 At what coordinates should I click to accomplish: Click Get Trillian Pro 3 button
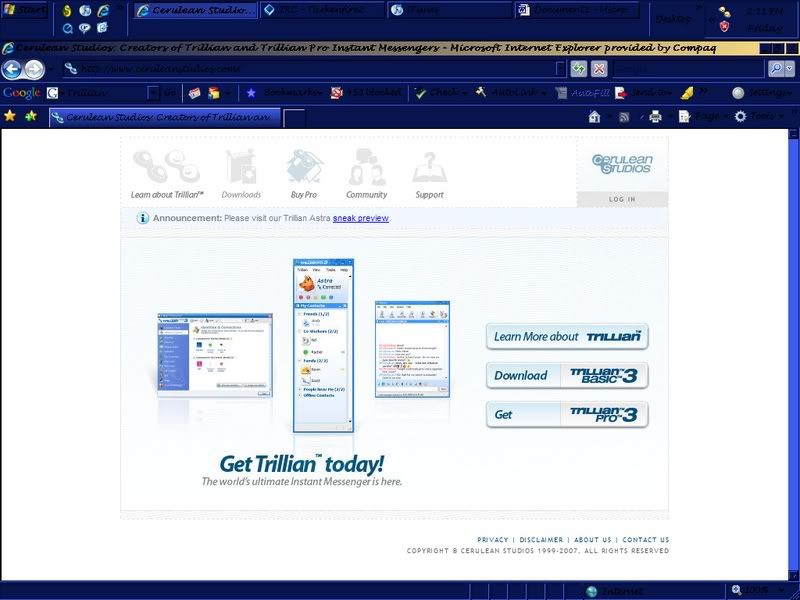(x=567, y=414)
